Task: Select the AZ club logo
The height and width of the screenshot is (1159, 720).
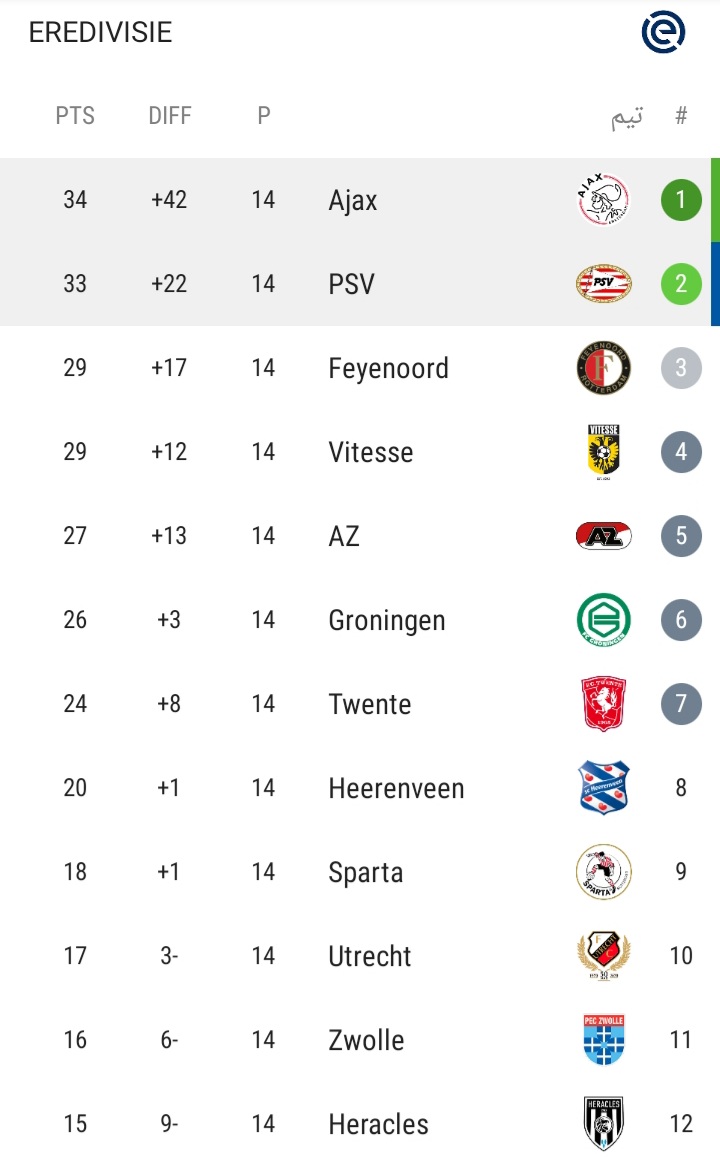Action: point(603,536)
